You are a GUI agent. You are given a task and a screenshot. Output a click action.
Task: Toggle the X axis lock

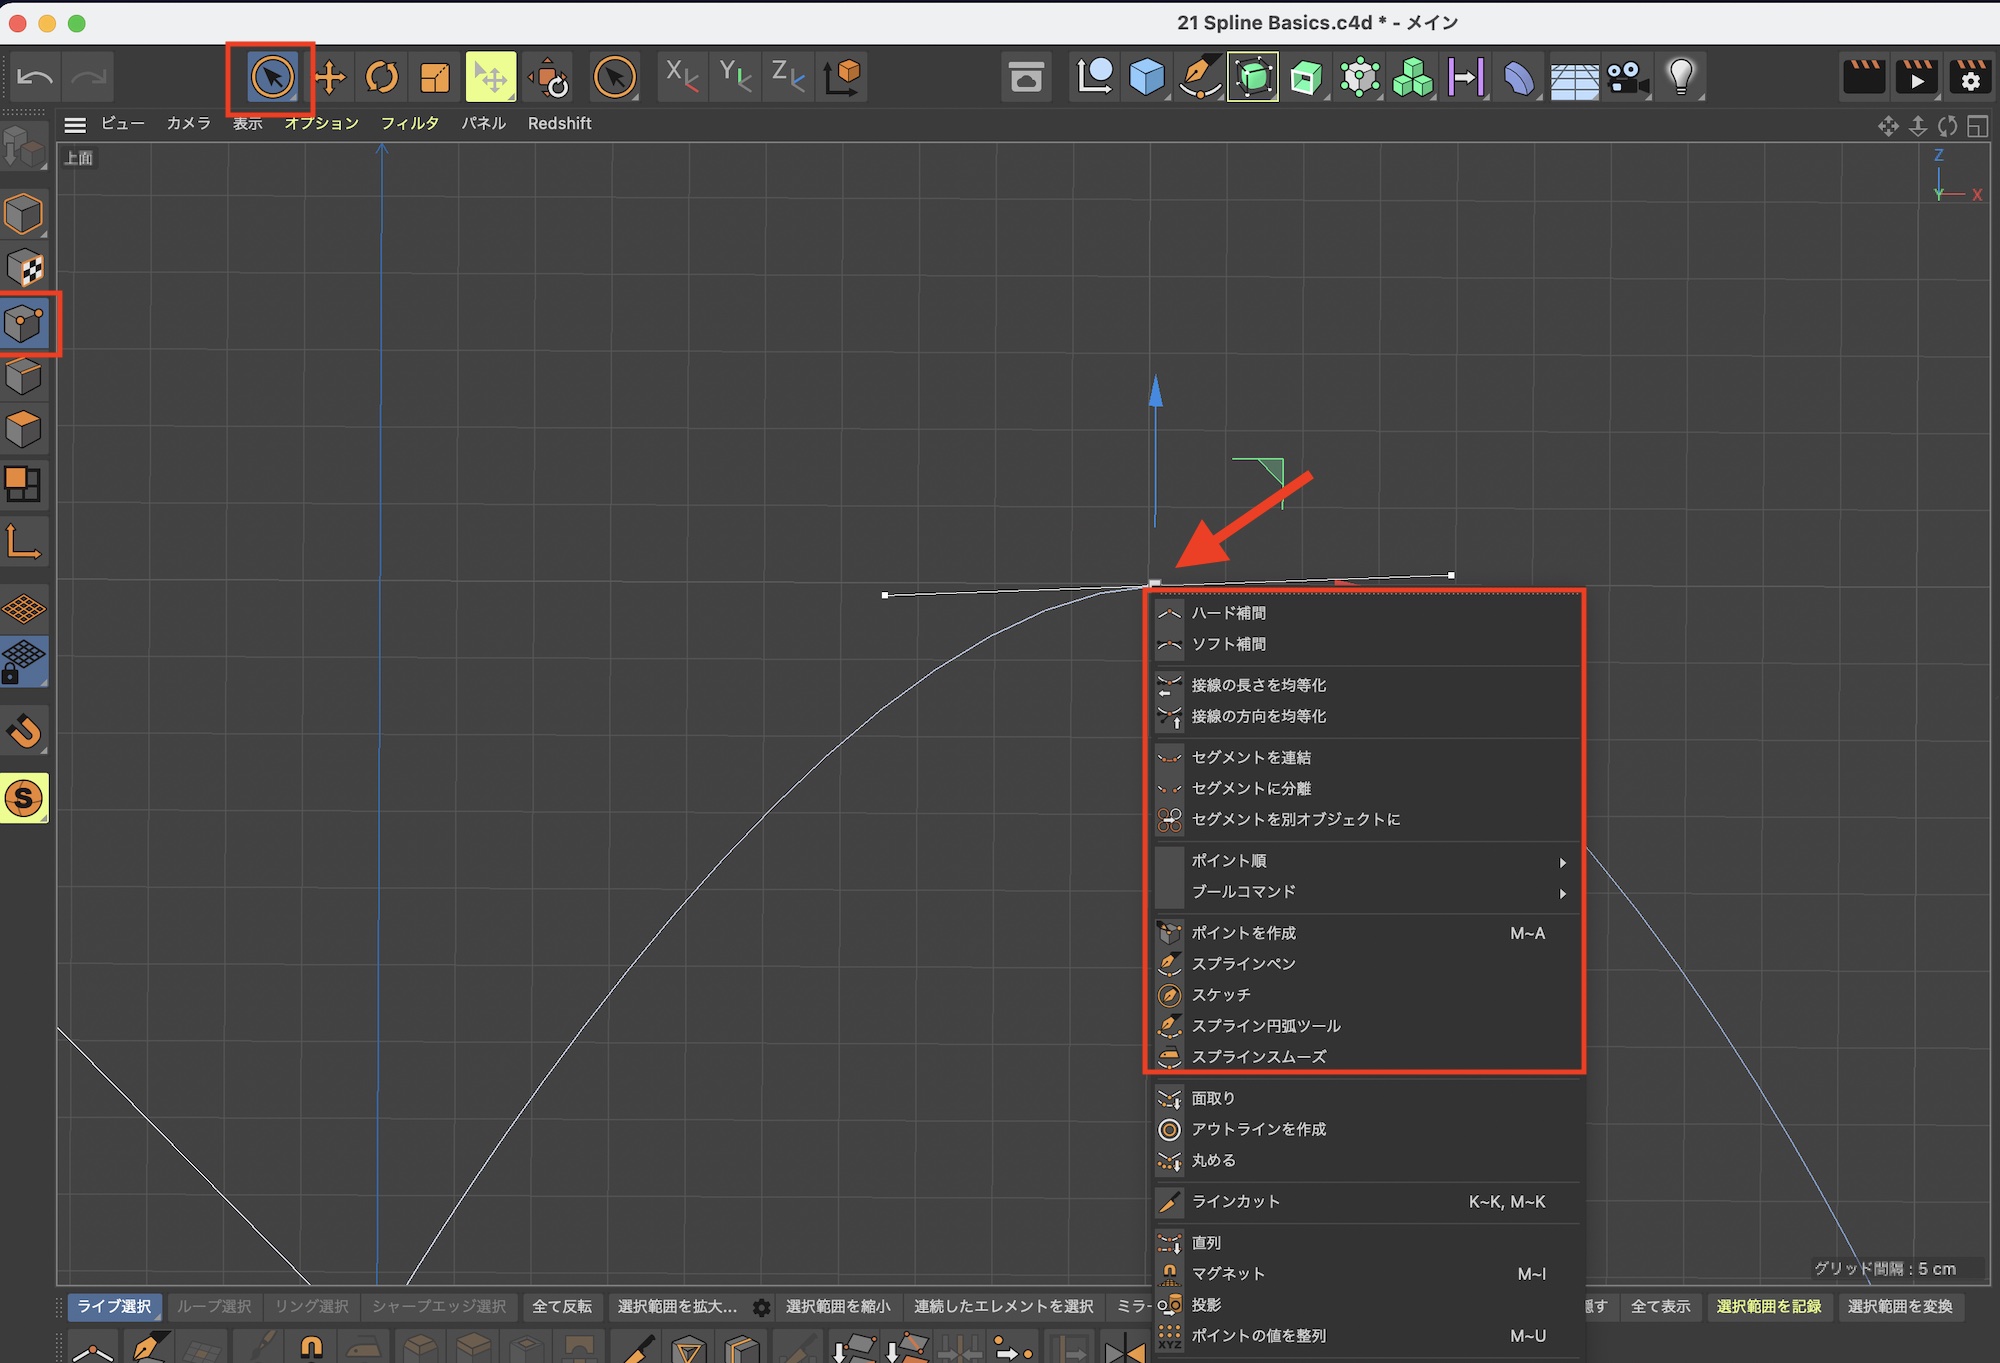[x=682, y=77]
